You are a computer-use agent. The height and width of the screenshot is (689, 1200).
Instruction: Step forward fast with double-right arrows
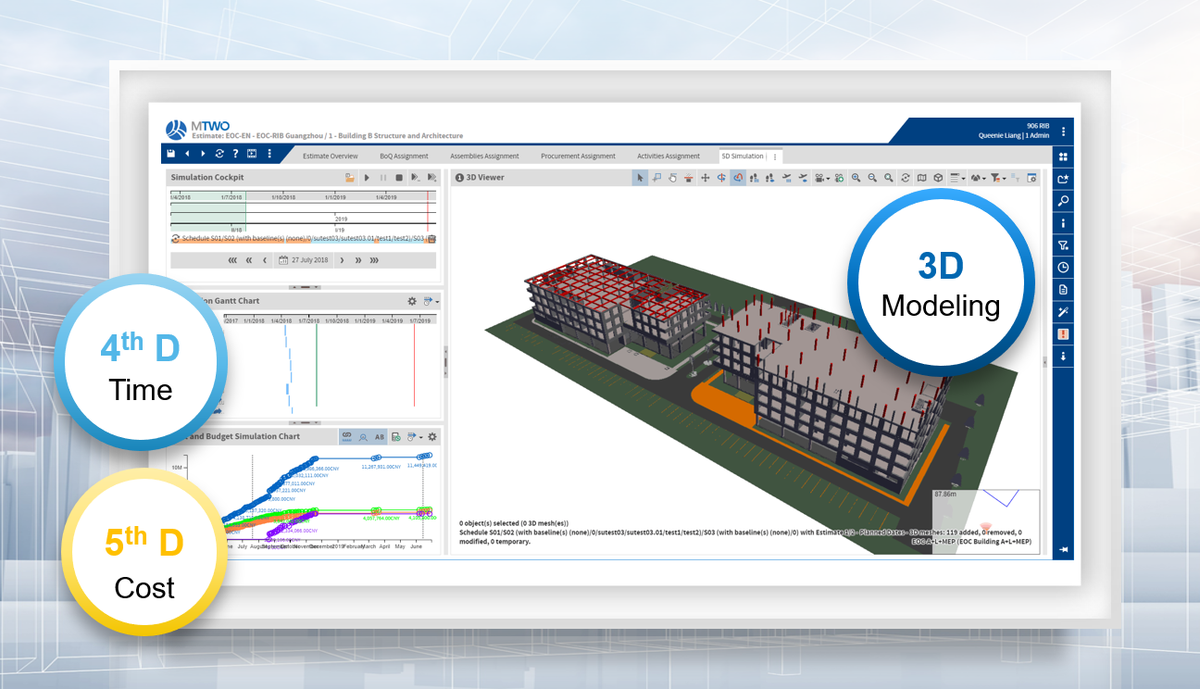pos(358,260)
